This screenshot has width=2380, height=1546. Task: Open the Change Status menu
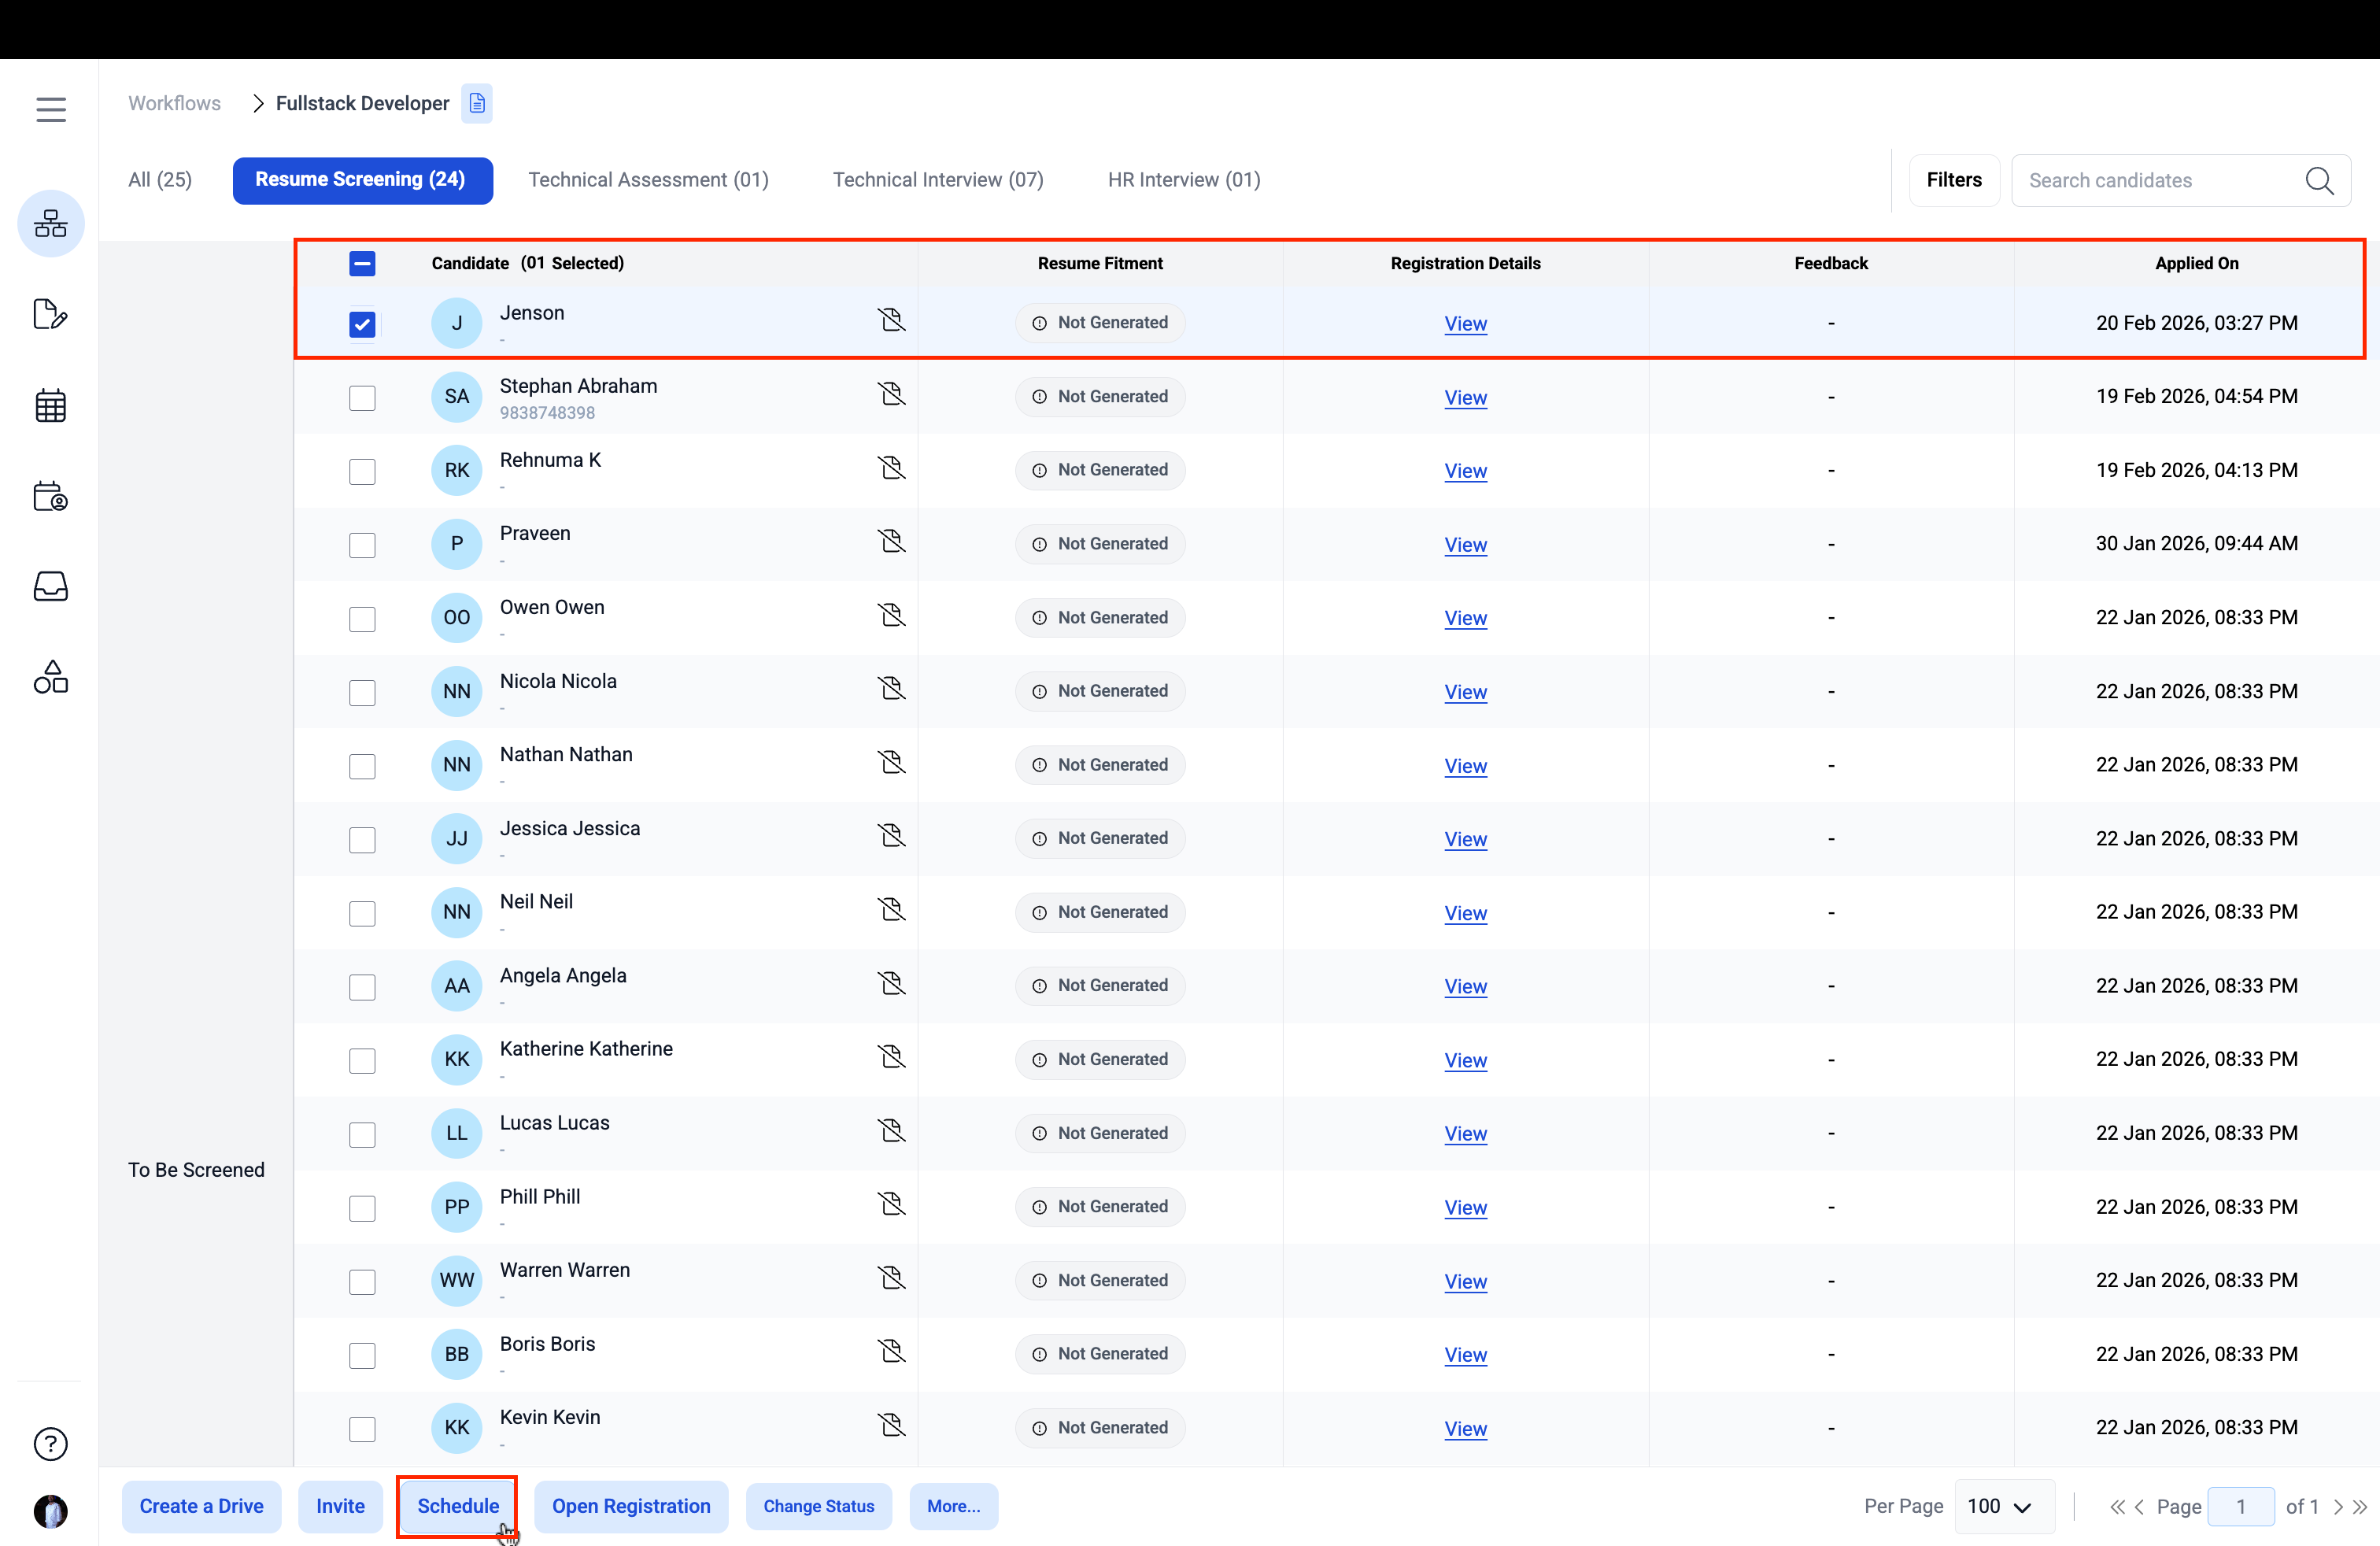(818, 1506)
